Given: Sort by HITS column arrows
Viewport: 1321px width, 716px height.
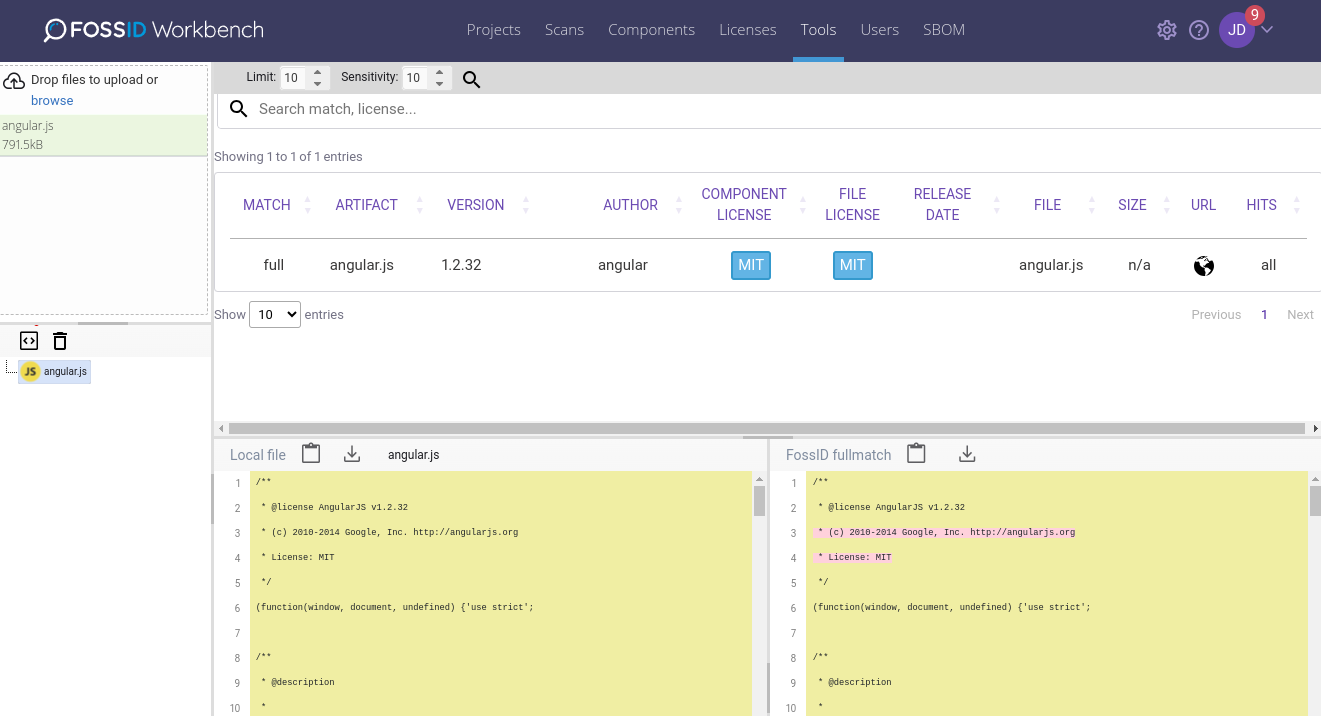Looking at the screenshot, I should [1297, 205].
